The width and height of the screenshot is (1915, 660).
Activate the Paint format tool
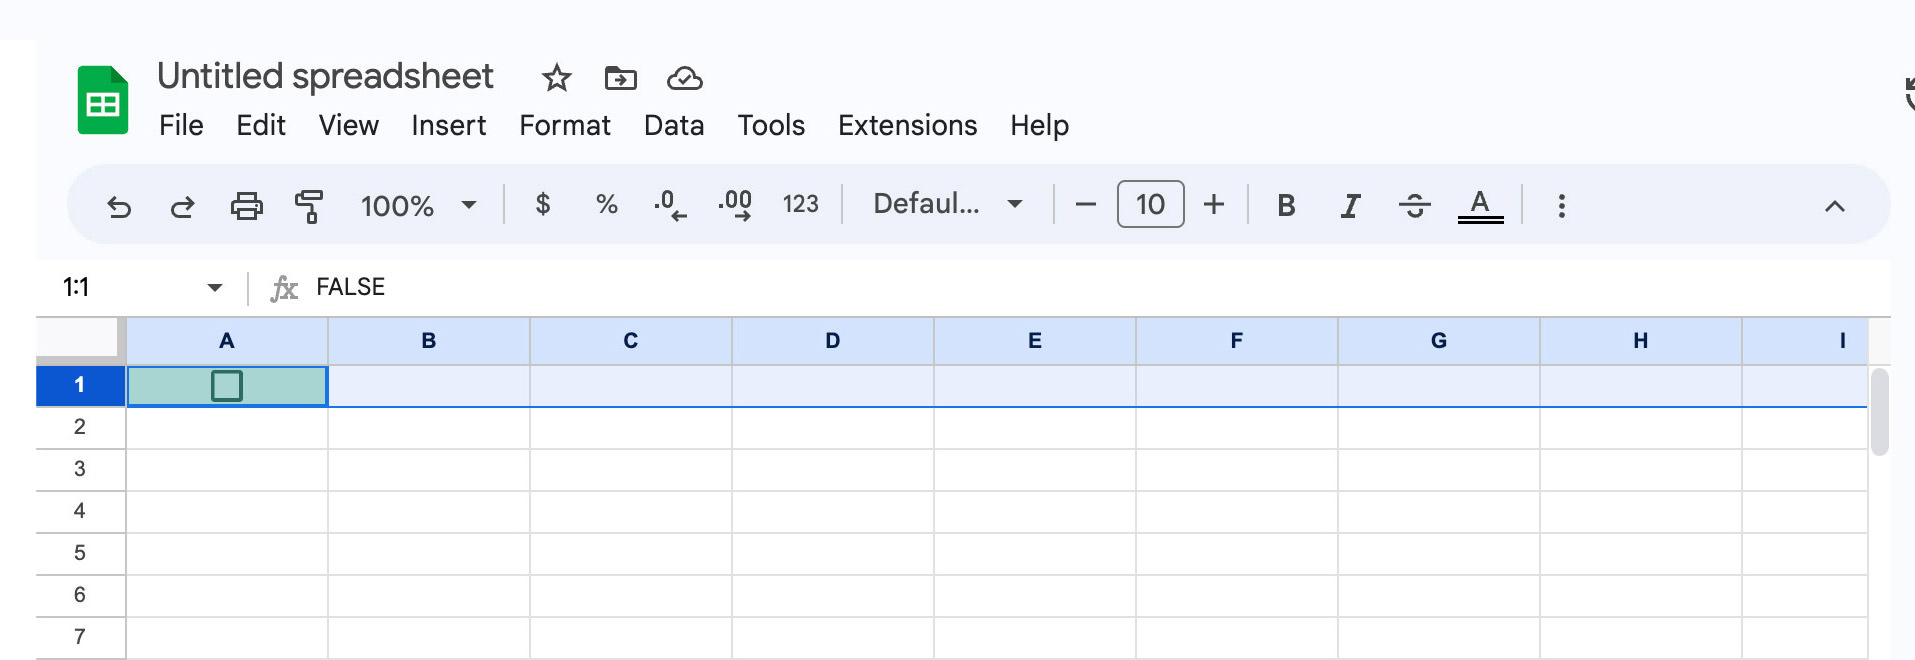309,206
